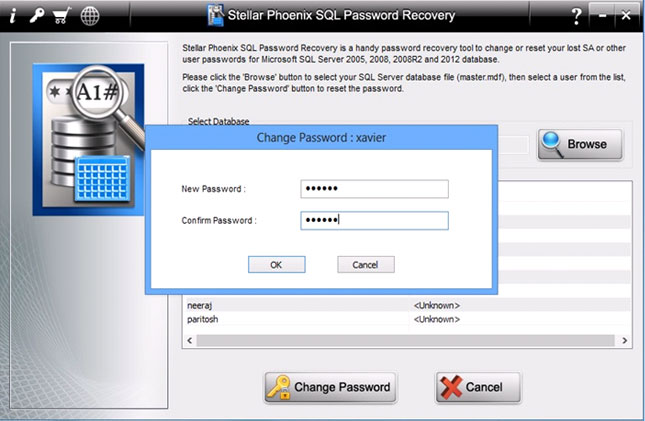Open the shopping cart buy icon
Viewport: 645px width, 421px height.
(x=62, y=16)
